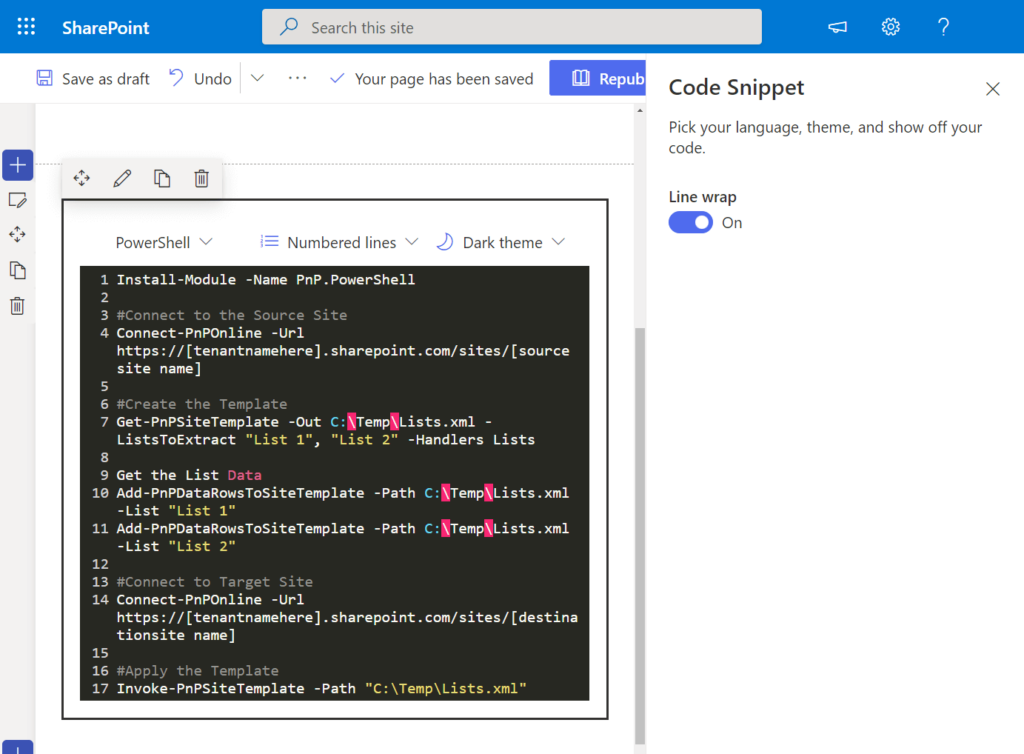The image size is (1024, 754).
Task: Close the Code Snippet pane
Action: (992, 89)
